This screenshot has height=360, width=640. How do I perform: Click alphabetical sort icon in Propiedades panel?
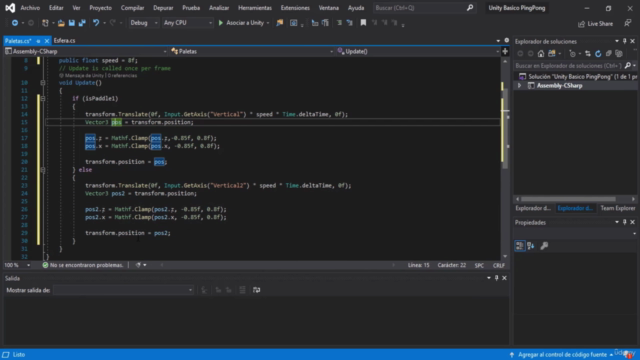point(531,246)
